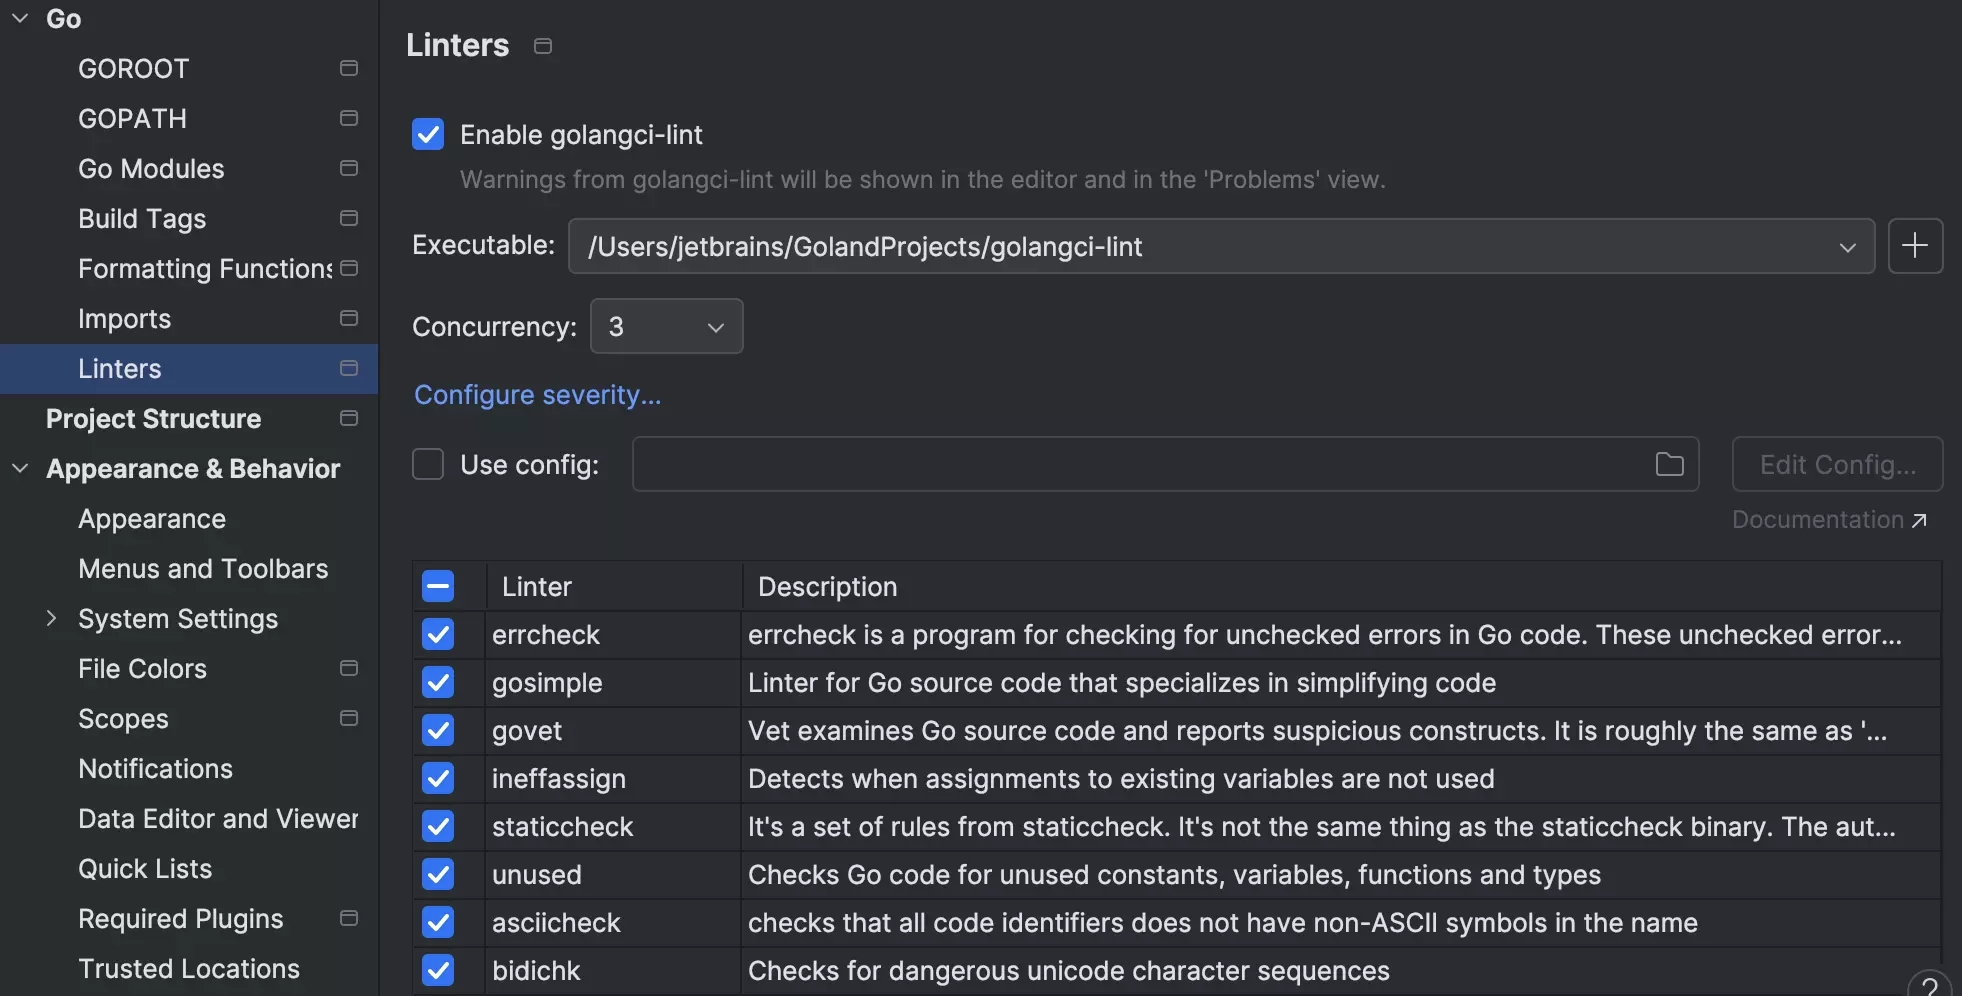Expand the System Settings node
This screenshot has height=996, width=1962.
click(x=51, y=618)
